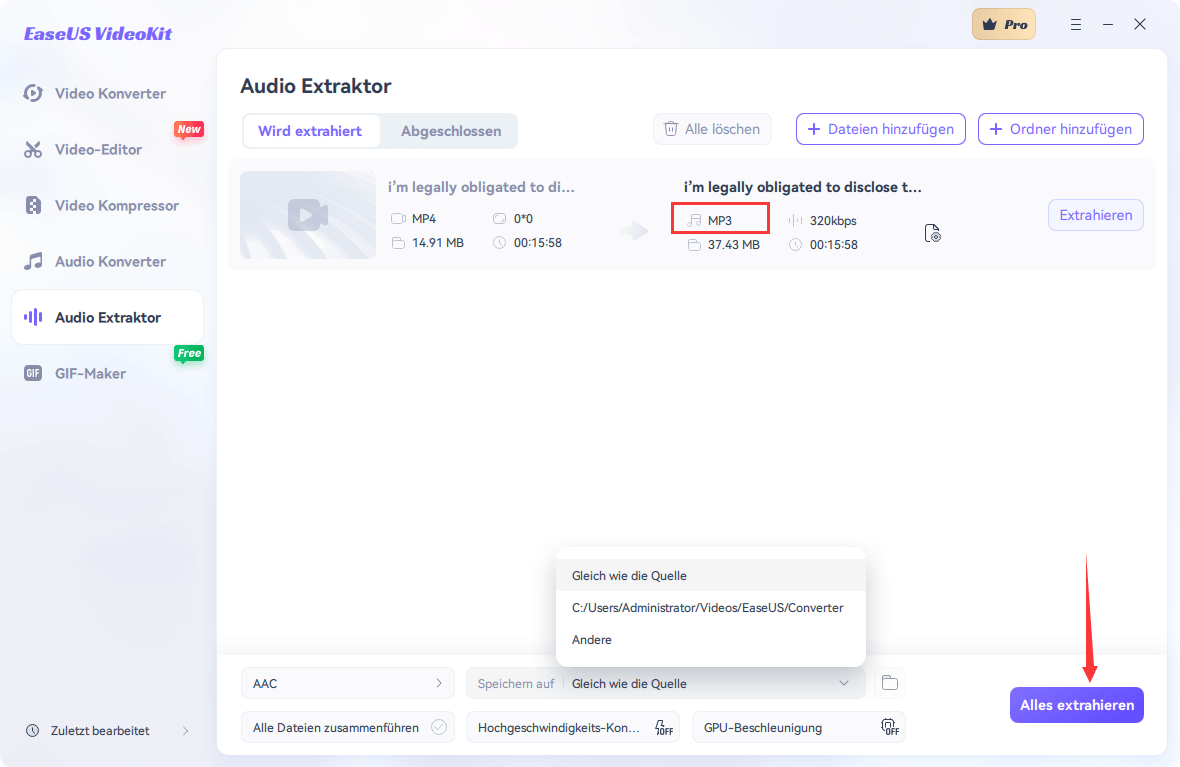This screenshot has height=767, width=1180.
Task: Click the Pro upgrade badge
Action: (x=1004, y=24)
